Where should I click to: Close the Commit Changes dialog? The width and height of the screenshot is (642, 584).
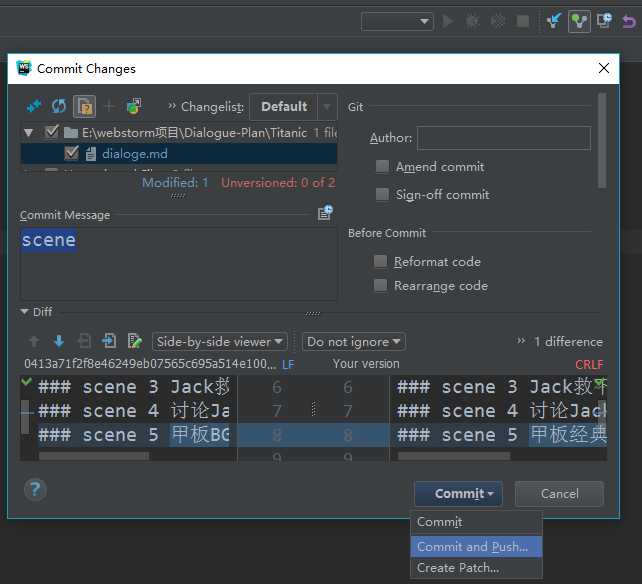point(604,68)
